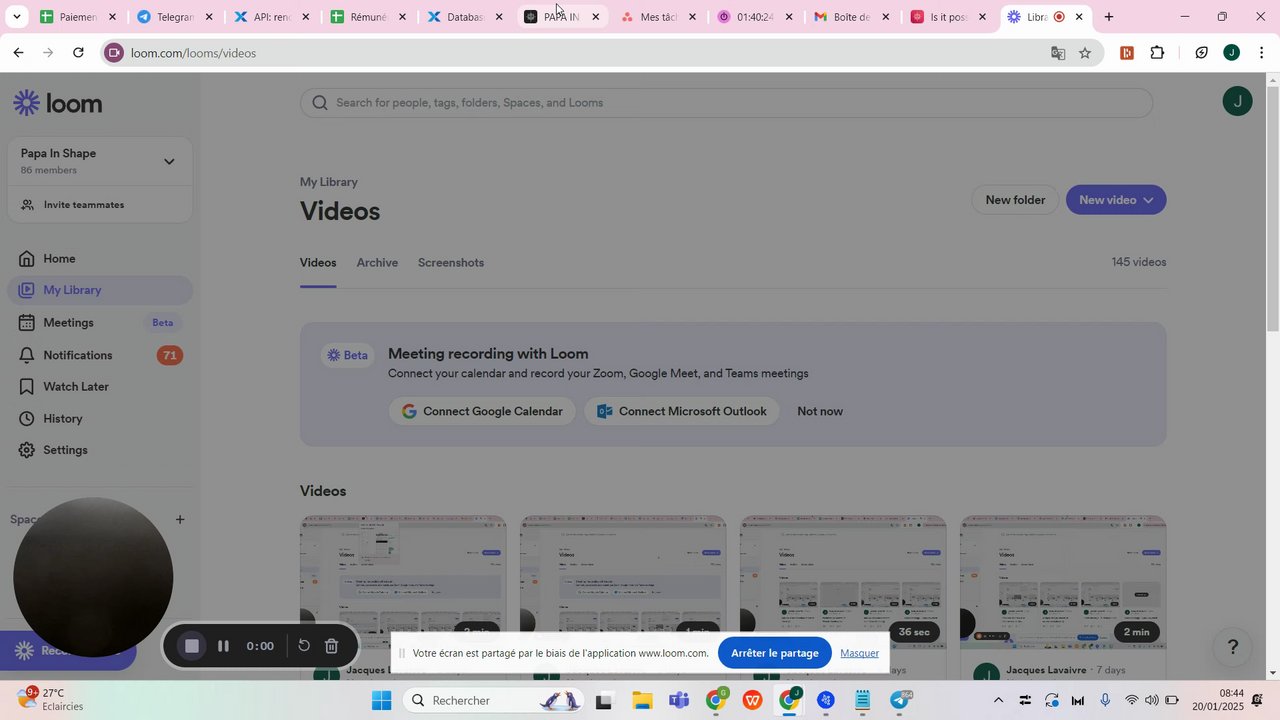Viewport: 1280px width, 720px height.
Task: Open a new browser tab
Action: pyautogui.click(x=1108, y=17)
